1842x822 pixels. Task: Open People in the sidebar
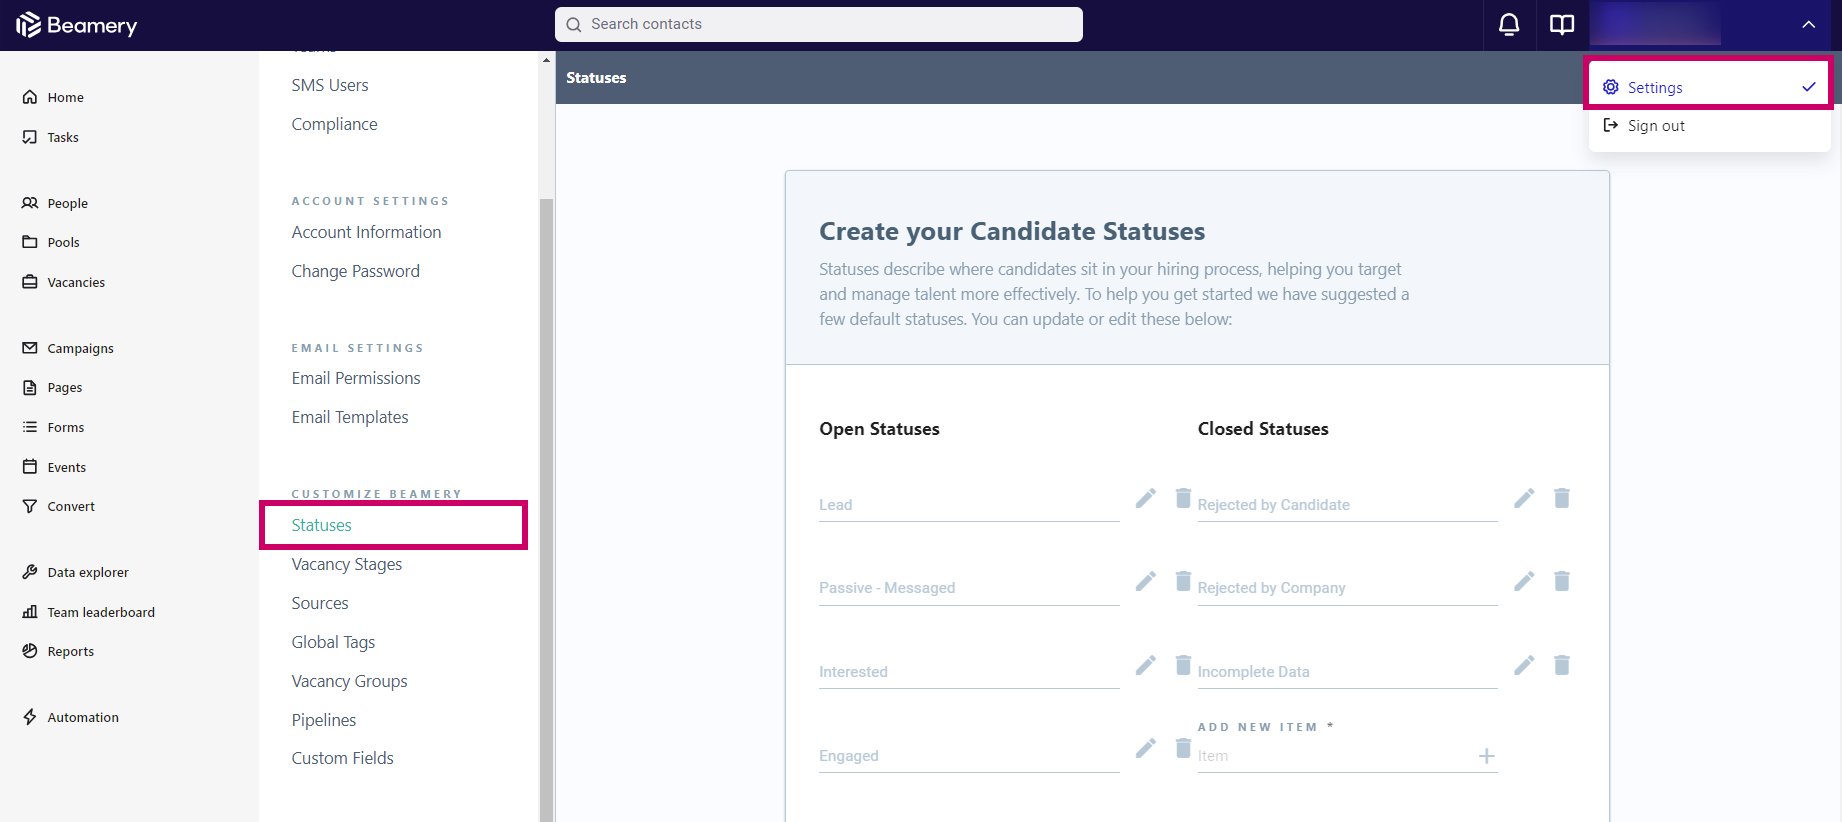click(55, 203)
